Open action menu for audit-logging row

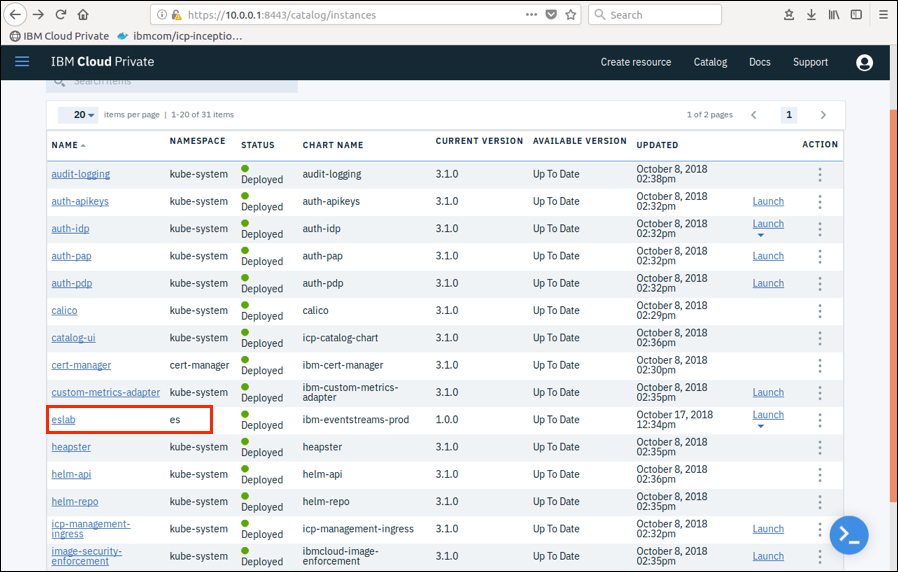pos(820,175)
